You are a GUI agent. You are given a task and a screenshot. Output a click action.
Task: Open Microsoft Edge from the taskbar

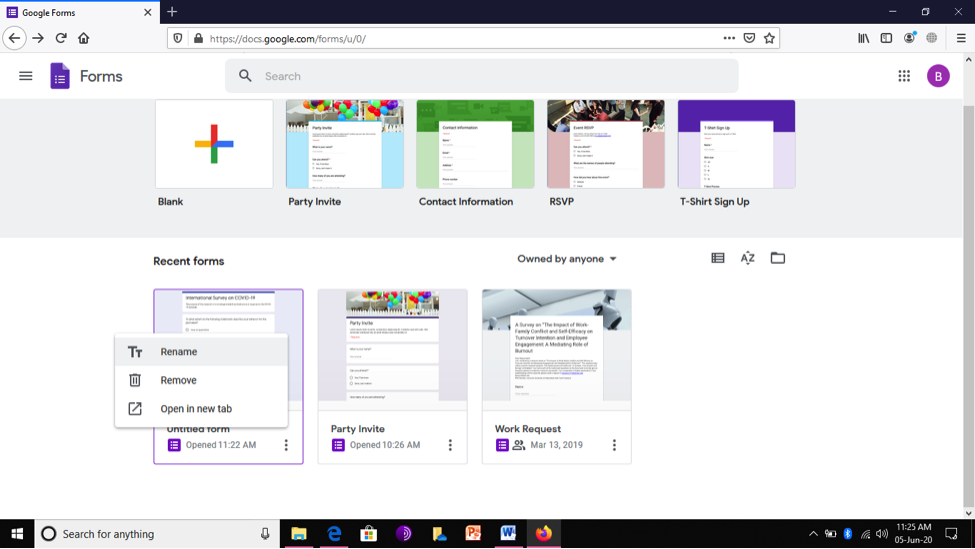click(x=334, y=534)
